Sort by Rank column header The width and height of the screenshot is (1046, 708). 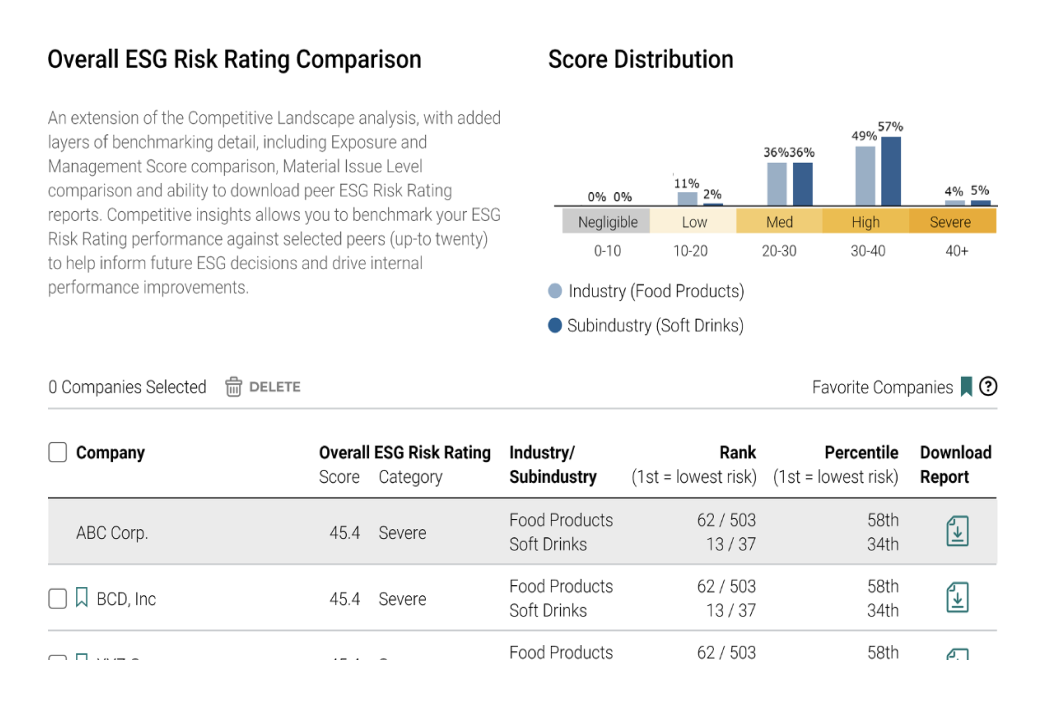[x=737, y=453]
